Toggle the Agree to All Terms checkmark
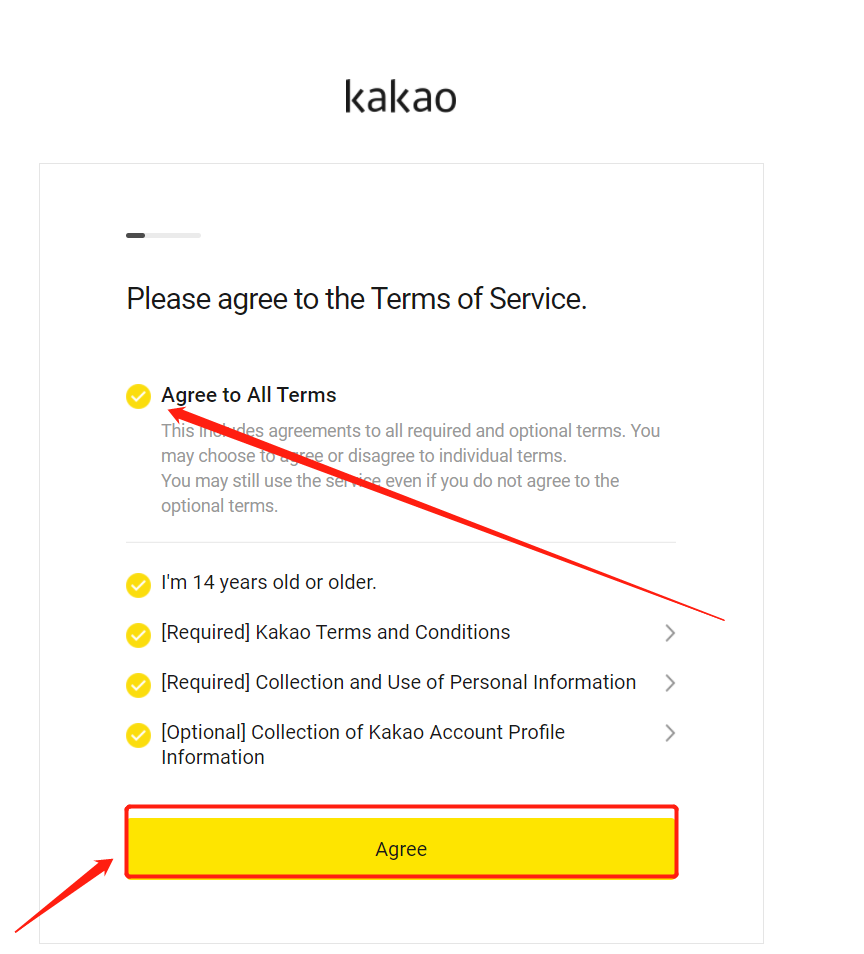 click(x=138, y=396)
